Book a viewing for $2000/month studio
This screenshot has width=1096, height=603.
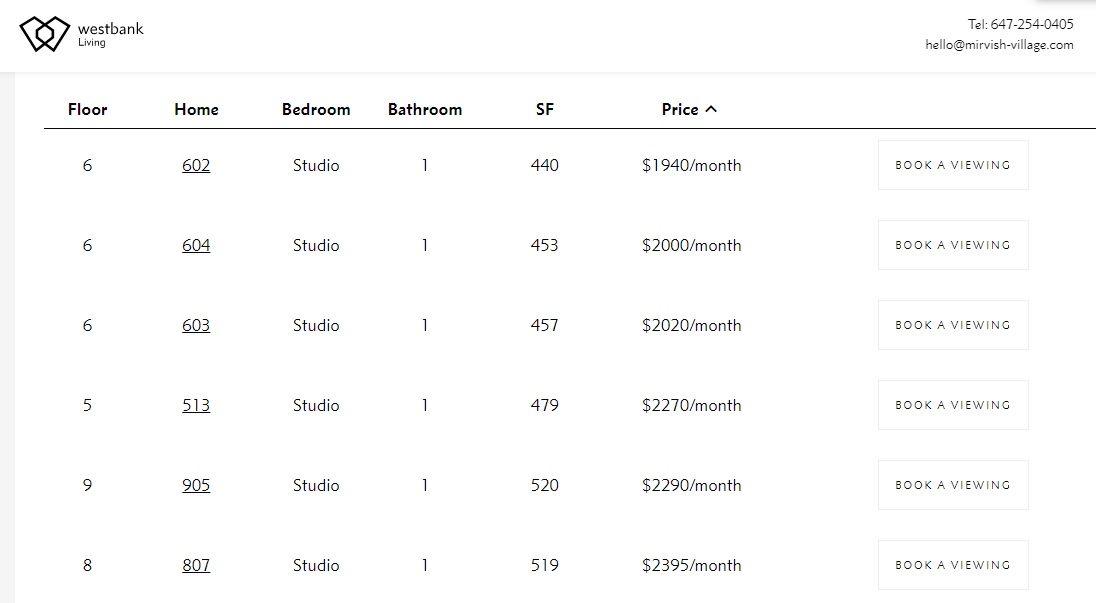(953, 245)
